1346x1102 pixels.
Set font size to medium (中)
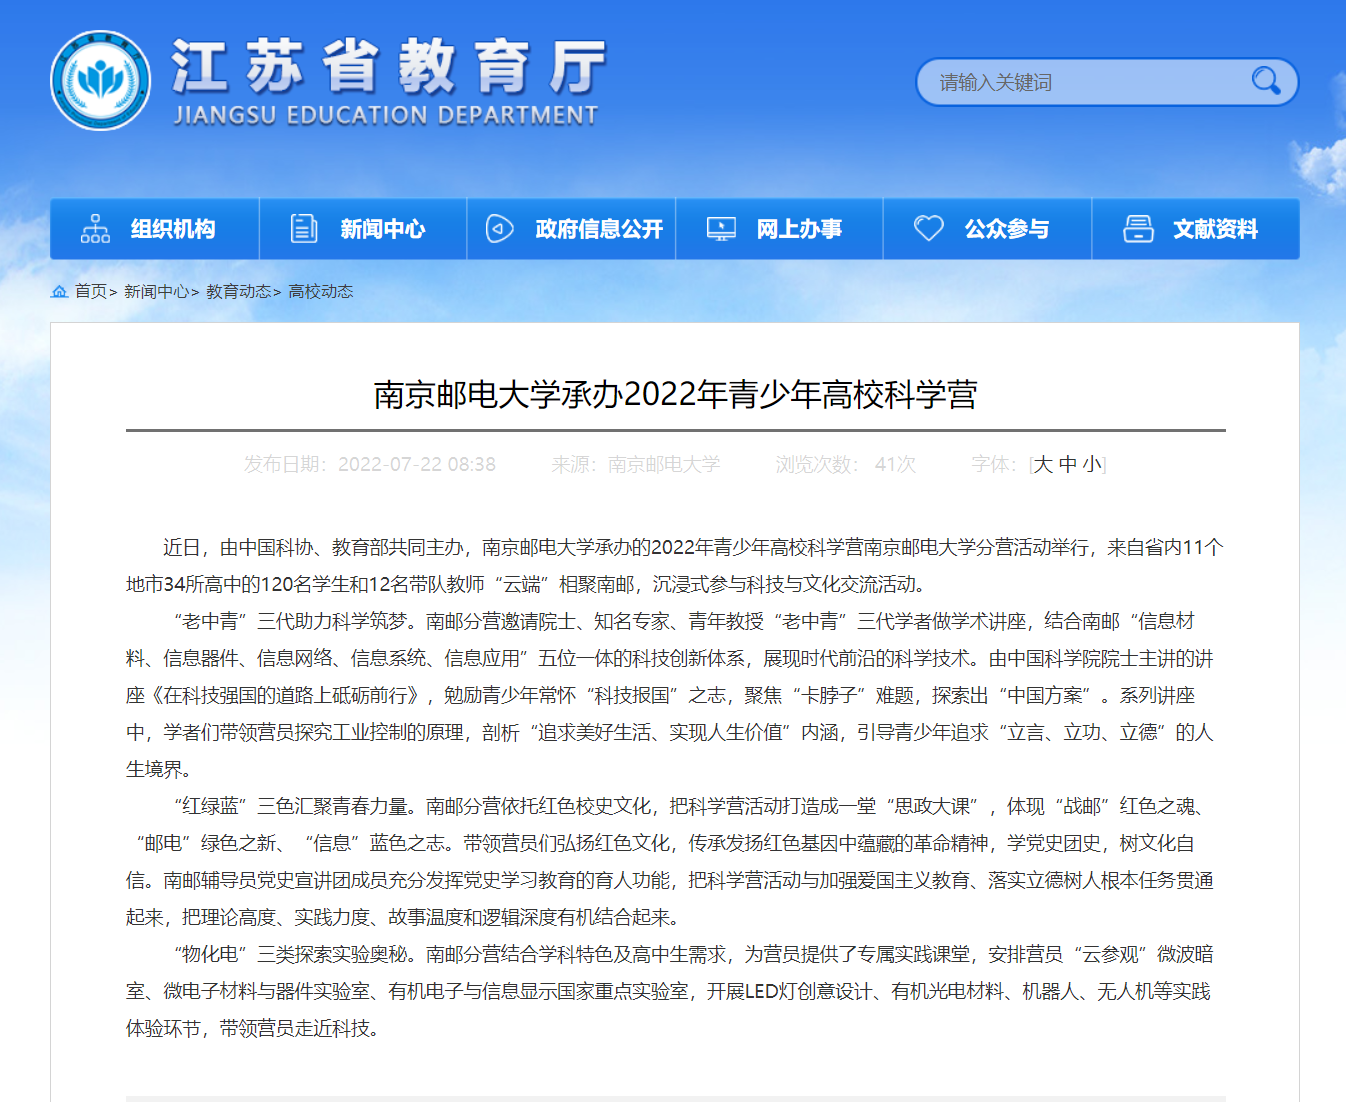click(1068, 464)
